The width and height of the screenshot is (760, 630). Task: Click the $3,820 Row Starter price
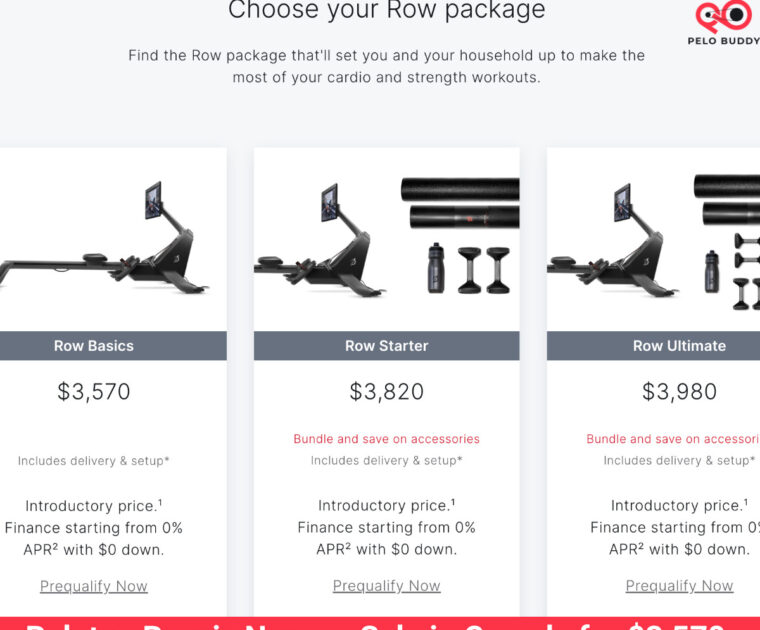(x=386, y=391)
